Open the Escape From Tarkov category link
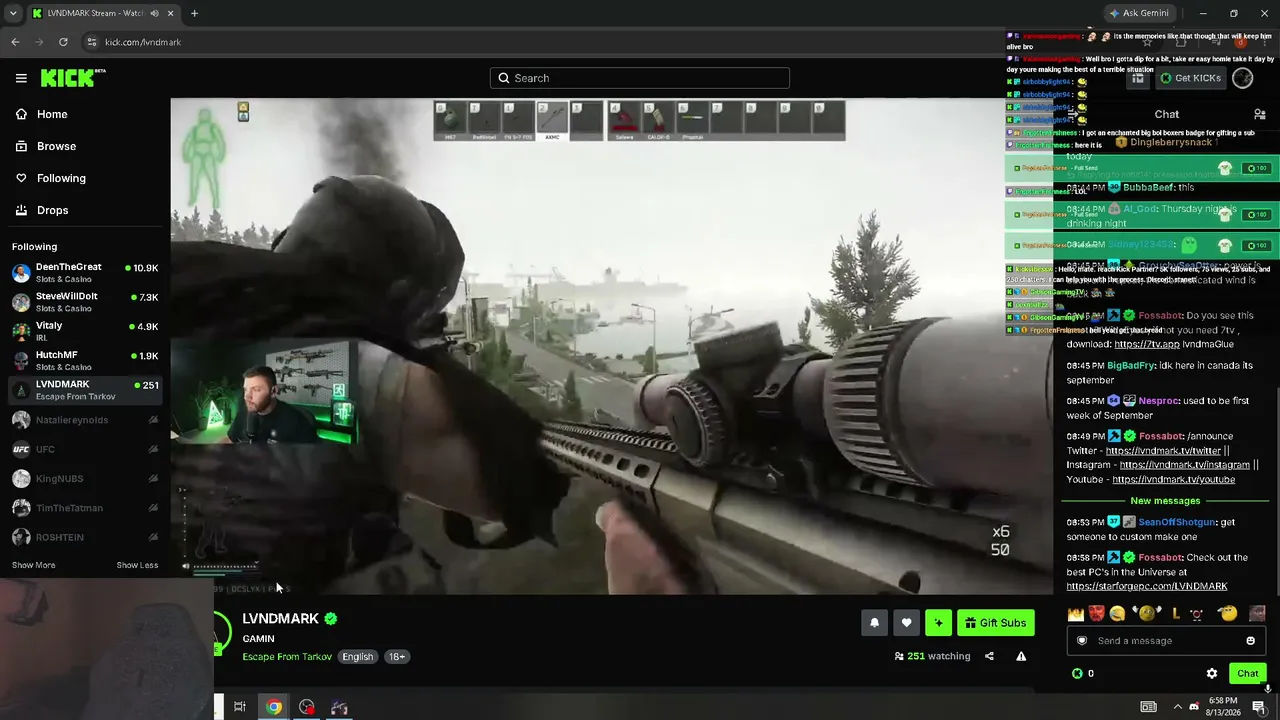This screenshot has height=720, width=1280. tap(287, 657)
